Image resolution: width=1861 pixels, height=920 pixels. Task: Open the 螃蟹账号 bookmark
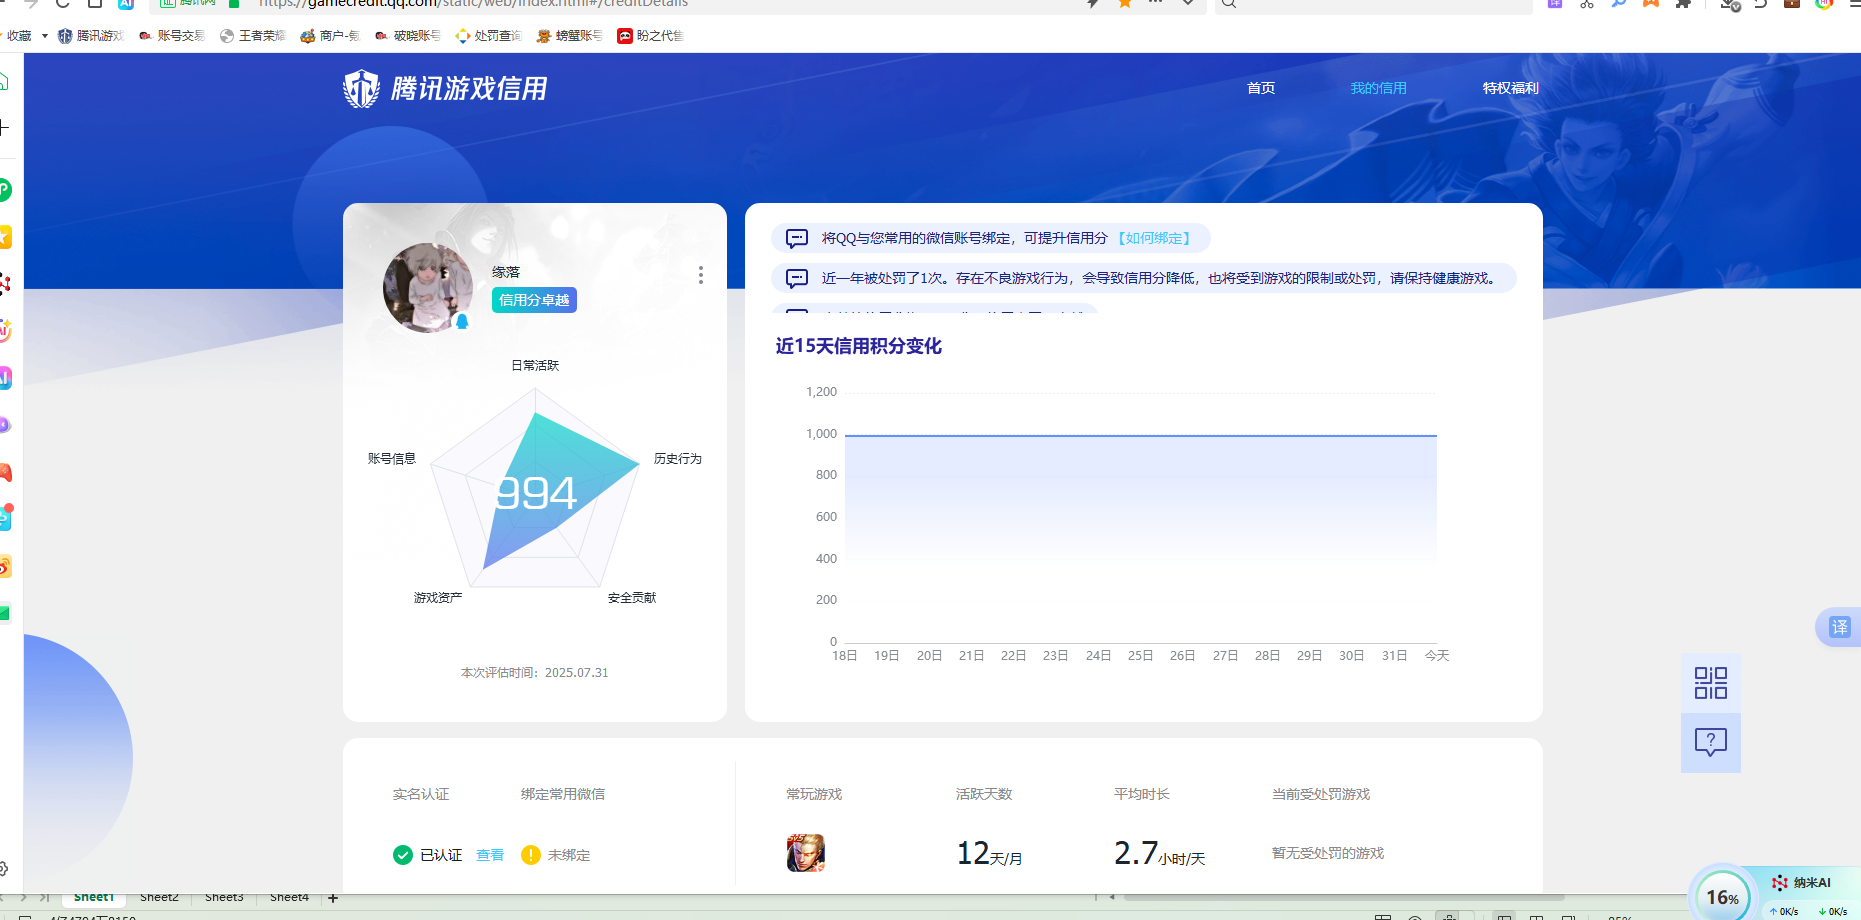click(570, 36)
